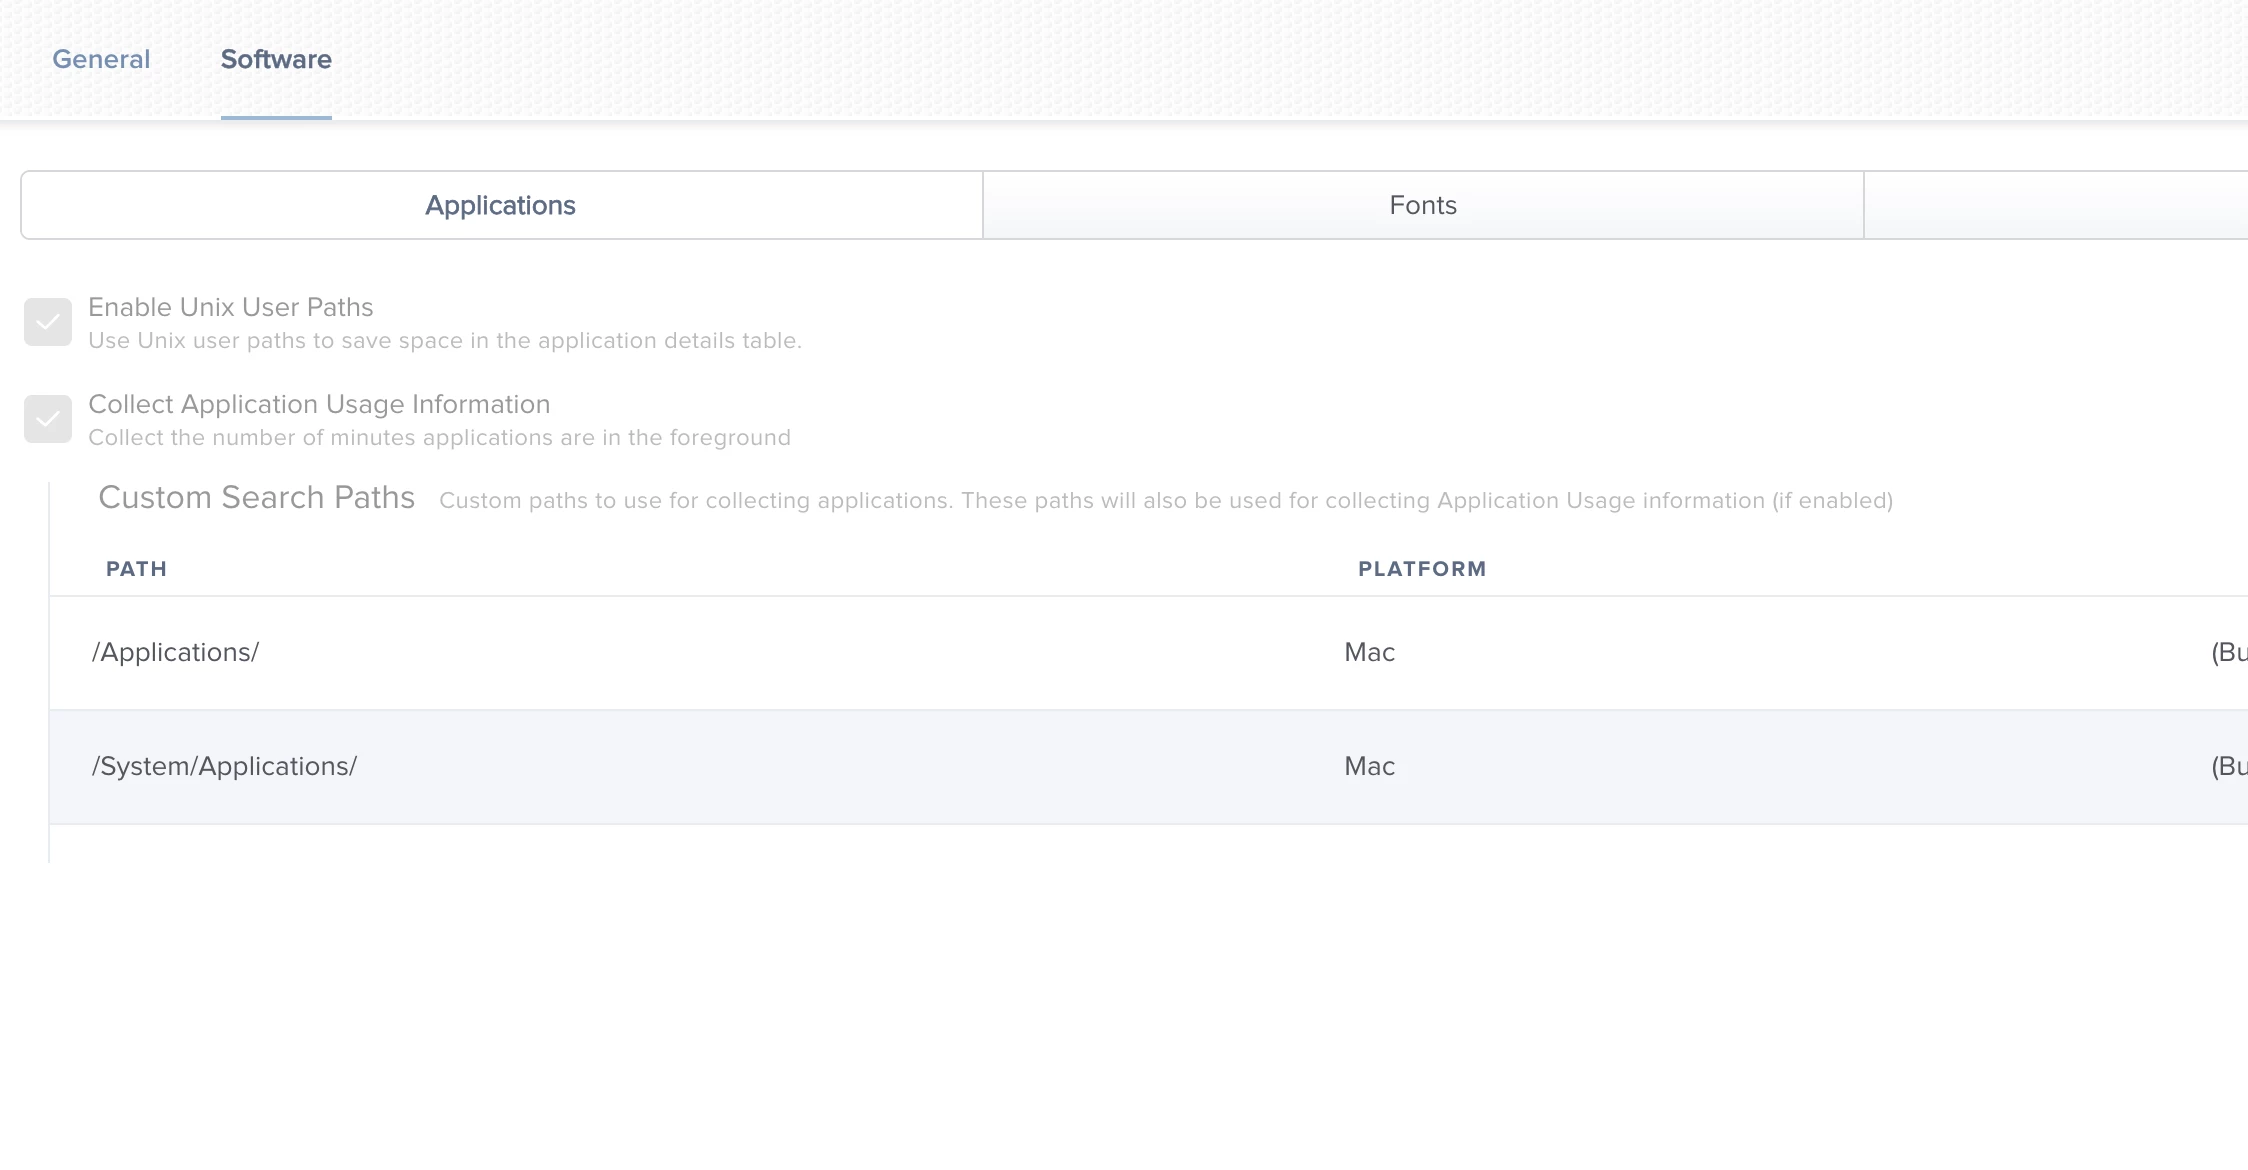Click the PATH column header
This screenshot has width=2248, height=1170.
[x=136, y=569]
